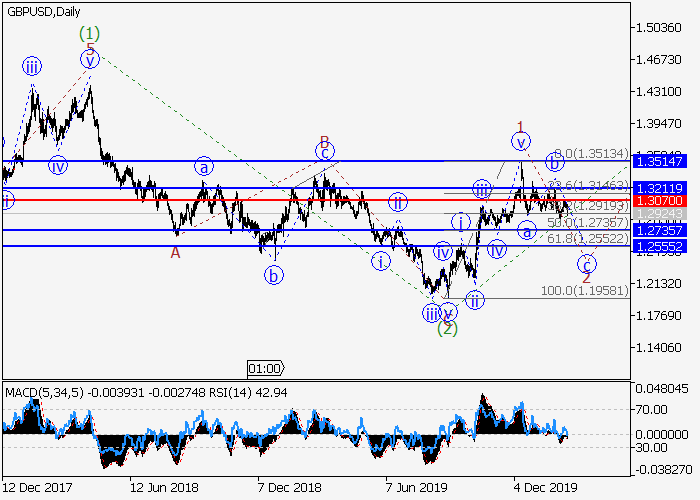
Task: Click the green (1) wave label
Action: coord(91,33)
